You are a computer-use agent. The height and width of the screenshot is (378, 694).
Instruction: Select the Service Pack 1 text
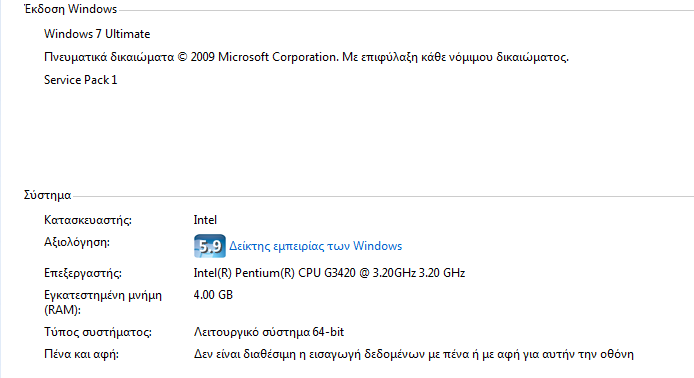81,80
